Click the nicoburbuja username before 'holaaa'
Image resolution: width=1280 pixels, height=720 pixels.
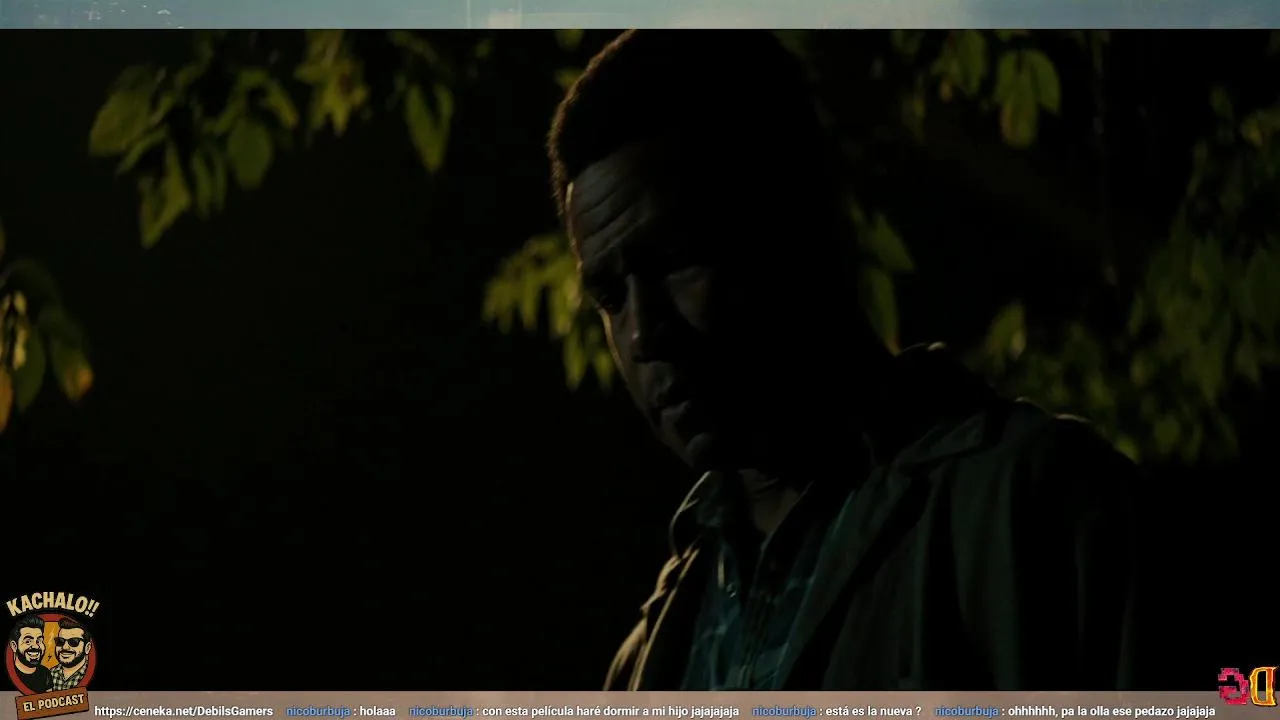[318, 711]
